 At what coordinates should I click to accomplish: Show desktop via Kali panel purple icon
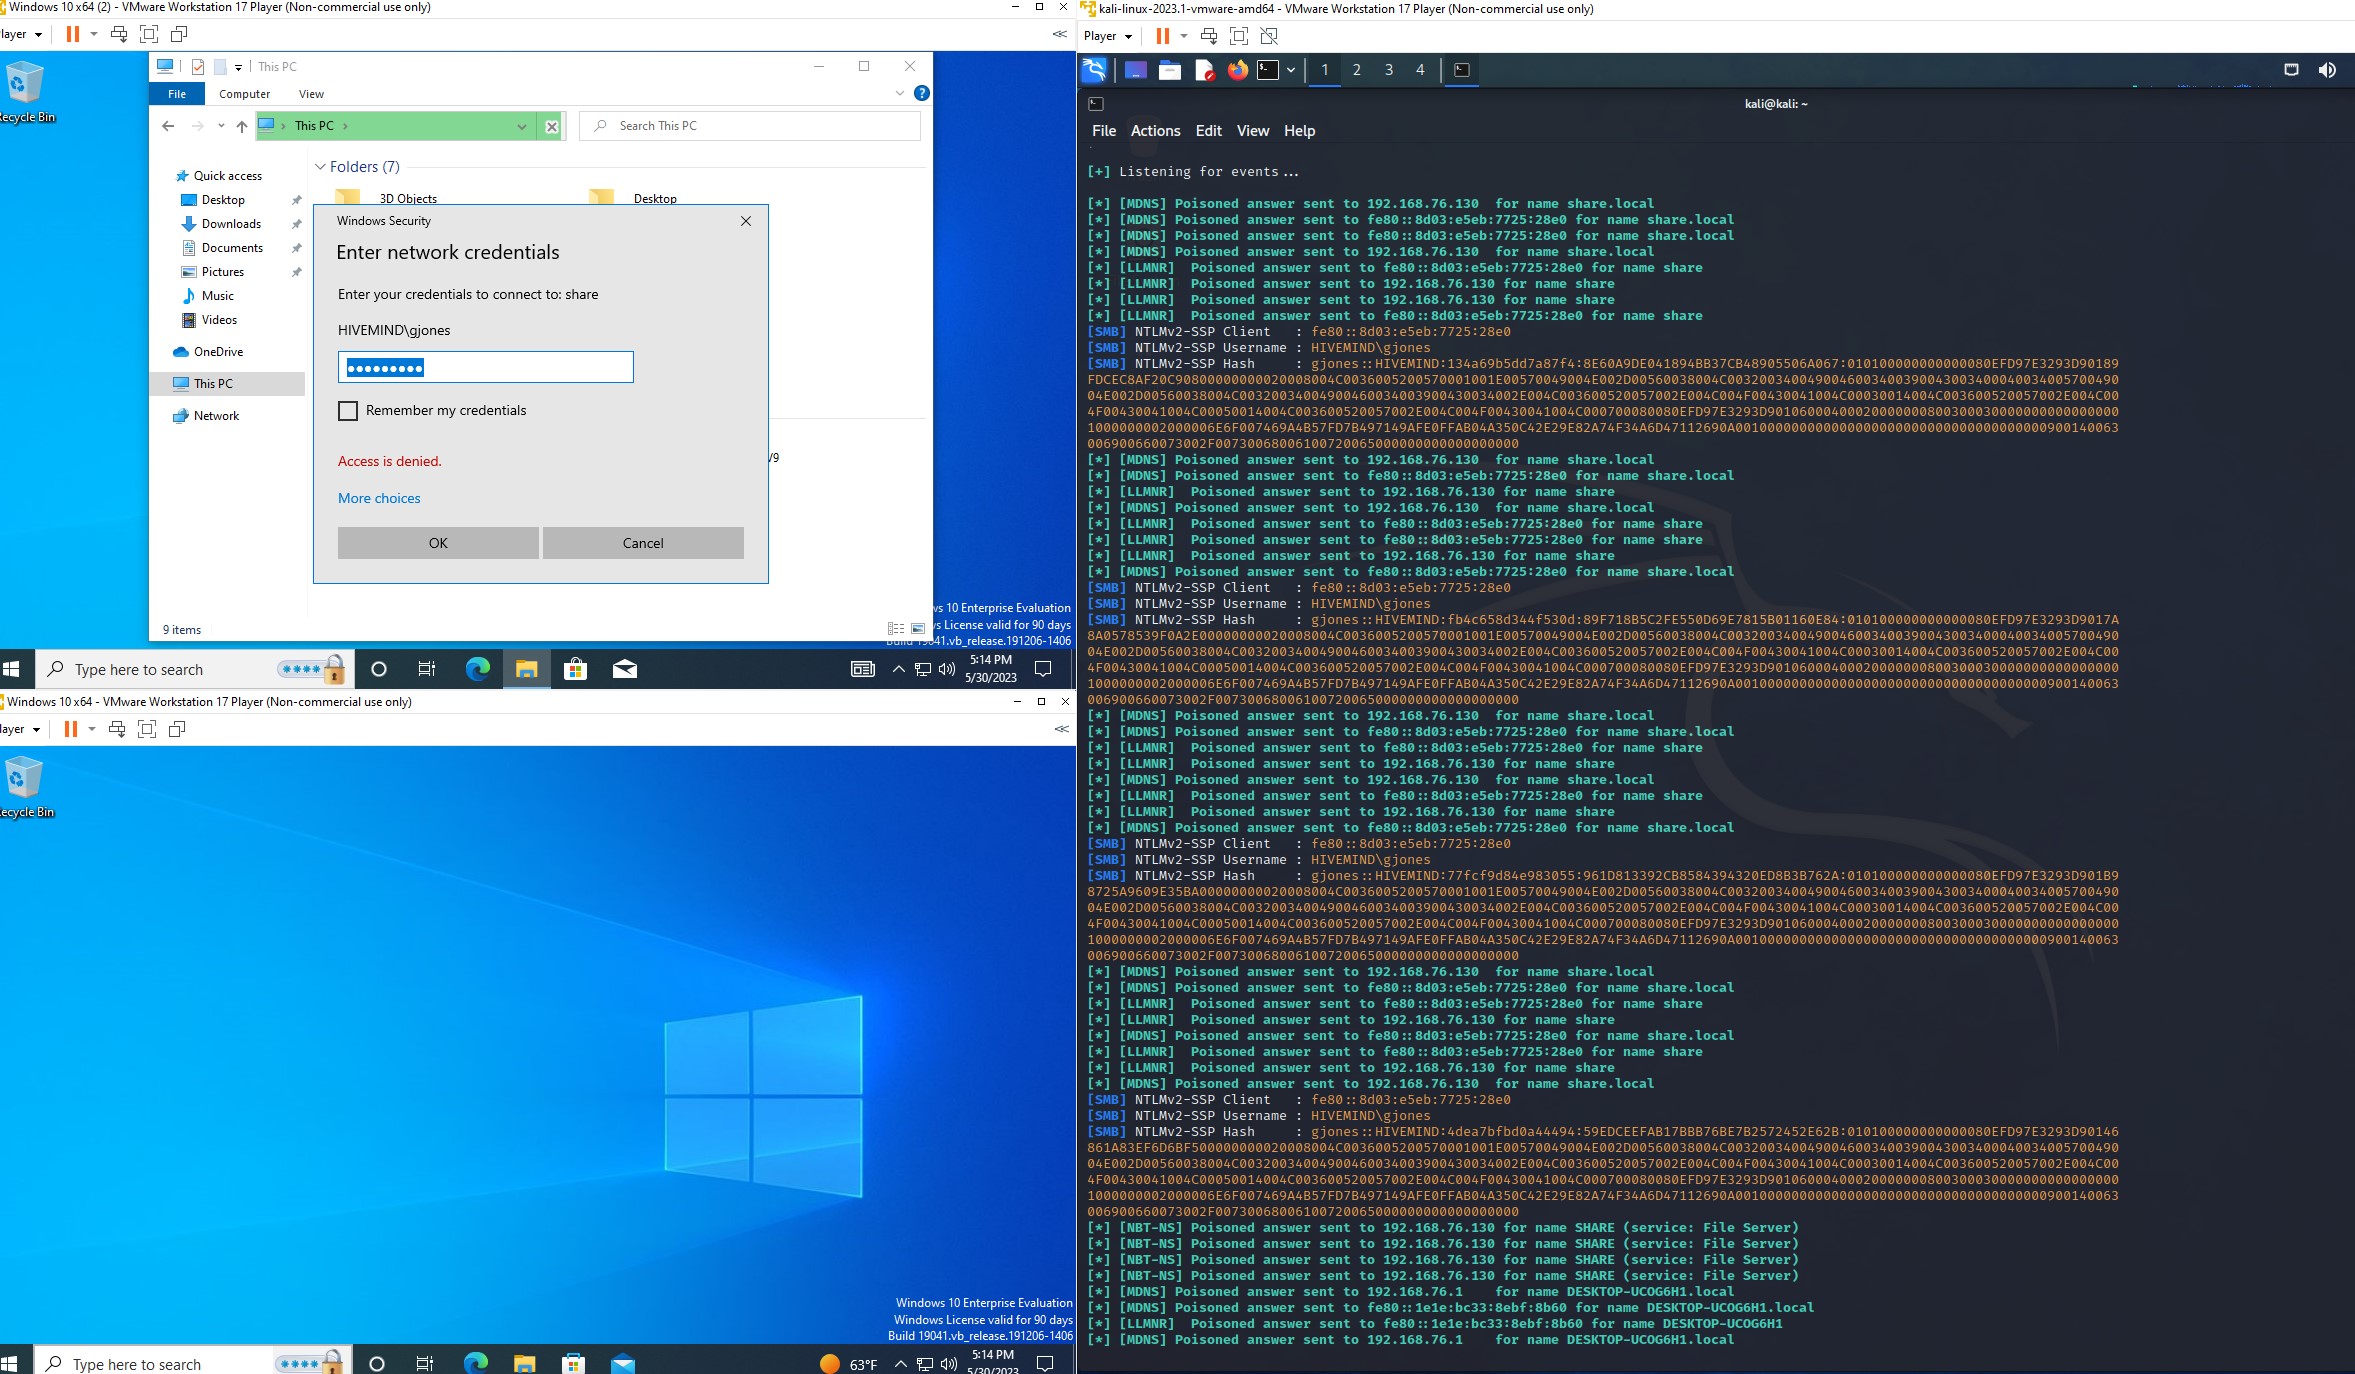click(x=1135, y=70)
